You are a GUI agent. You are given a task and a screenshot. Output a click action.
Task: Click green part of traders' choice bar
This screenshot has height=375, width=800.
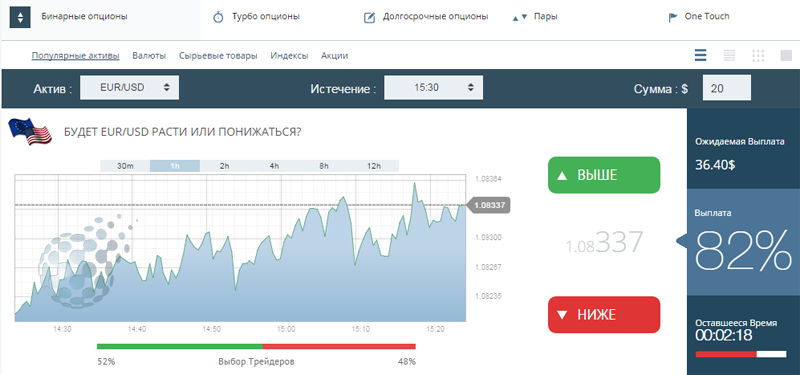[179, 346]
